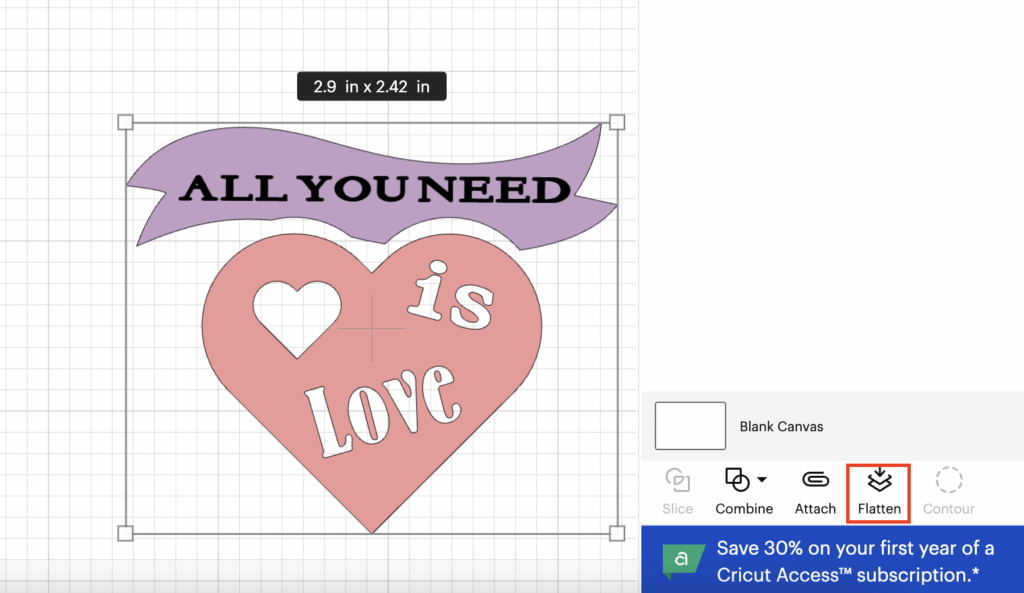Click the Slice tool icon
The height and width of the screenshot is (593, 1024).
point(677,481)
